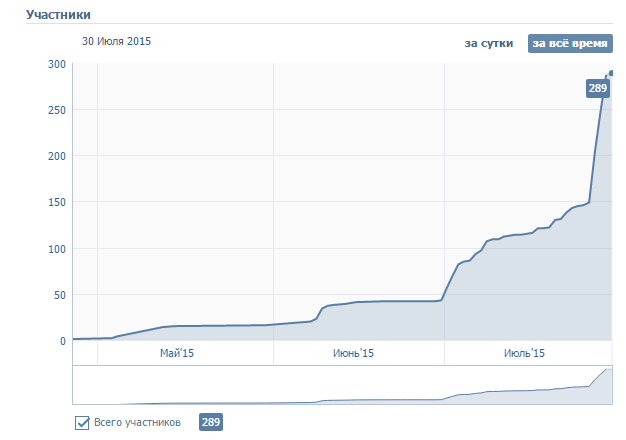Screen dimensions: 626x440
Task: Click the 100 value on the Y axis
Action: click(x=57, y=249)
